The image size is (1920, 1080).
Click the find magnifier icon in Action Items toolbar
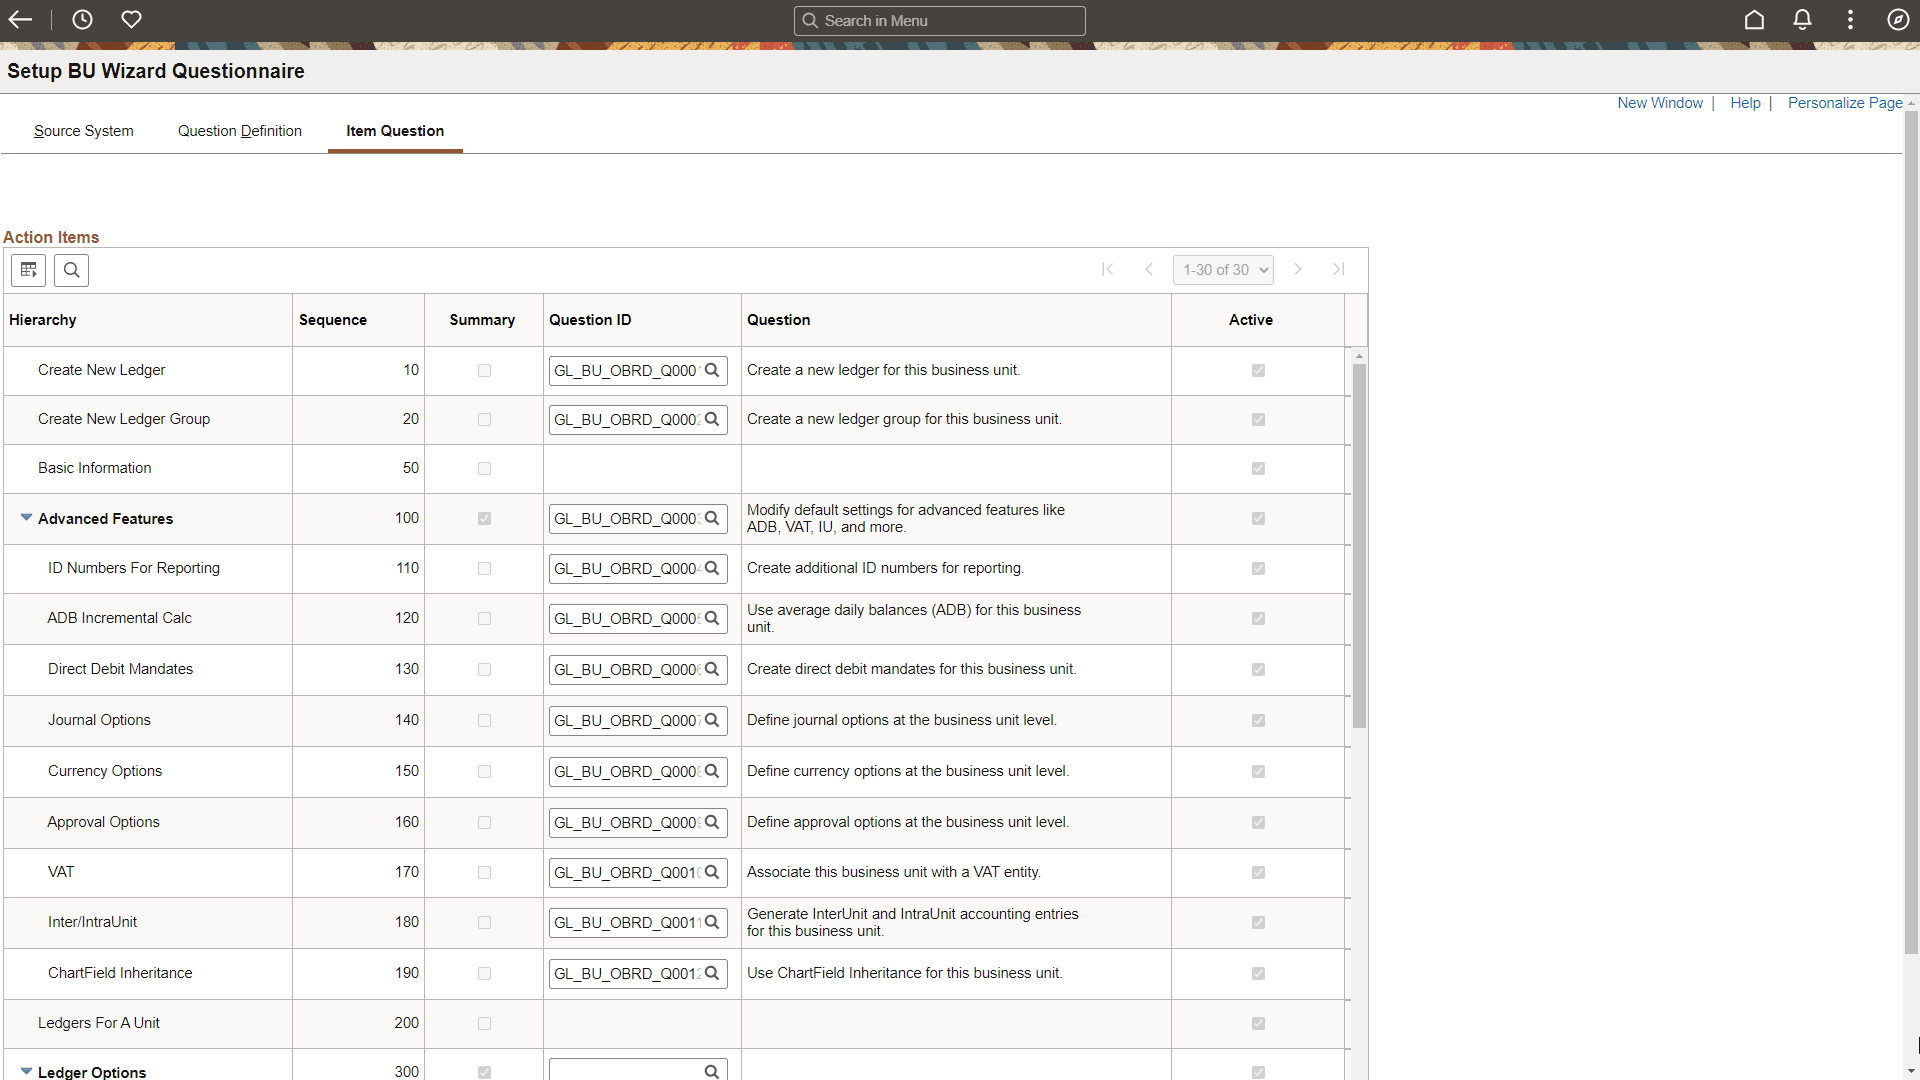[71, 270]
